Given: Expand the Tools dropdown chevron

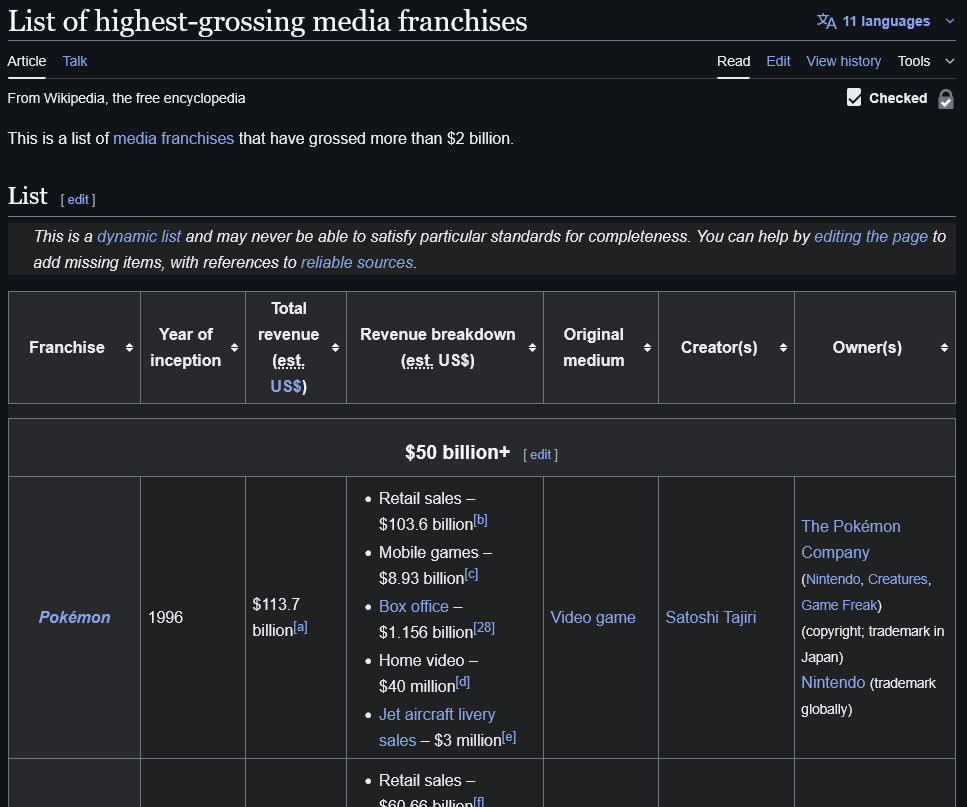Looking at the screenshot, I should pos(950,61).
